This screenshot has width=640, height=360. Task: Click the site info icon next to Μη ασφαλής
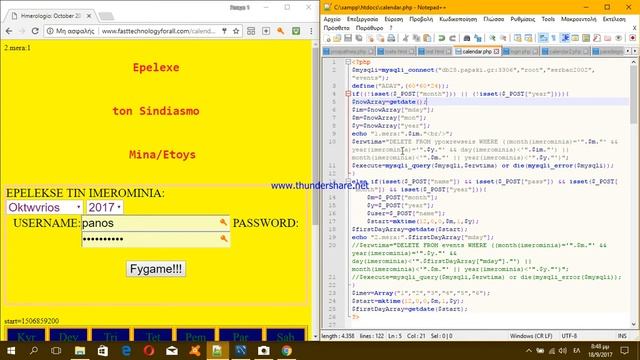[x=50, y=31]
